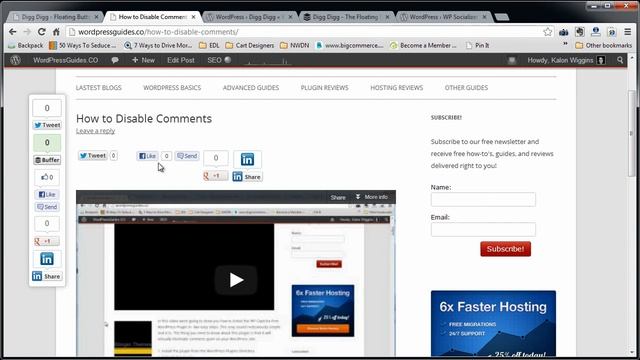This screenshot has width=640, height=360.
Task: Click the Facebook Like button below the title
Action: 147,156
